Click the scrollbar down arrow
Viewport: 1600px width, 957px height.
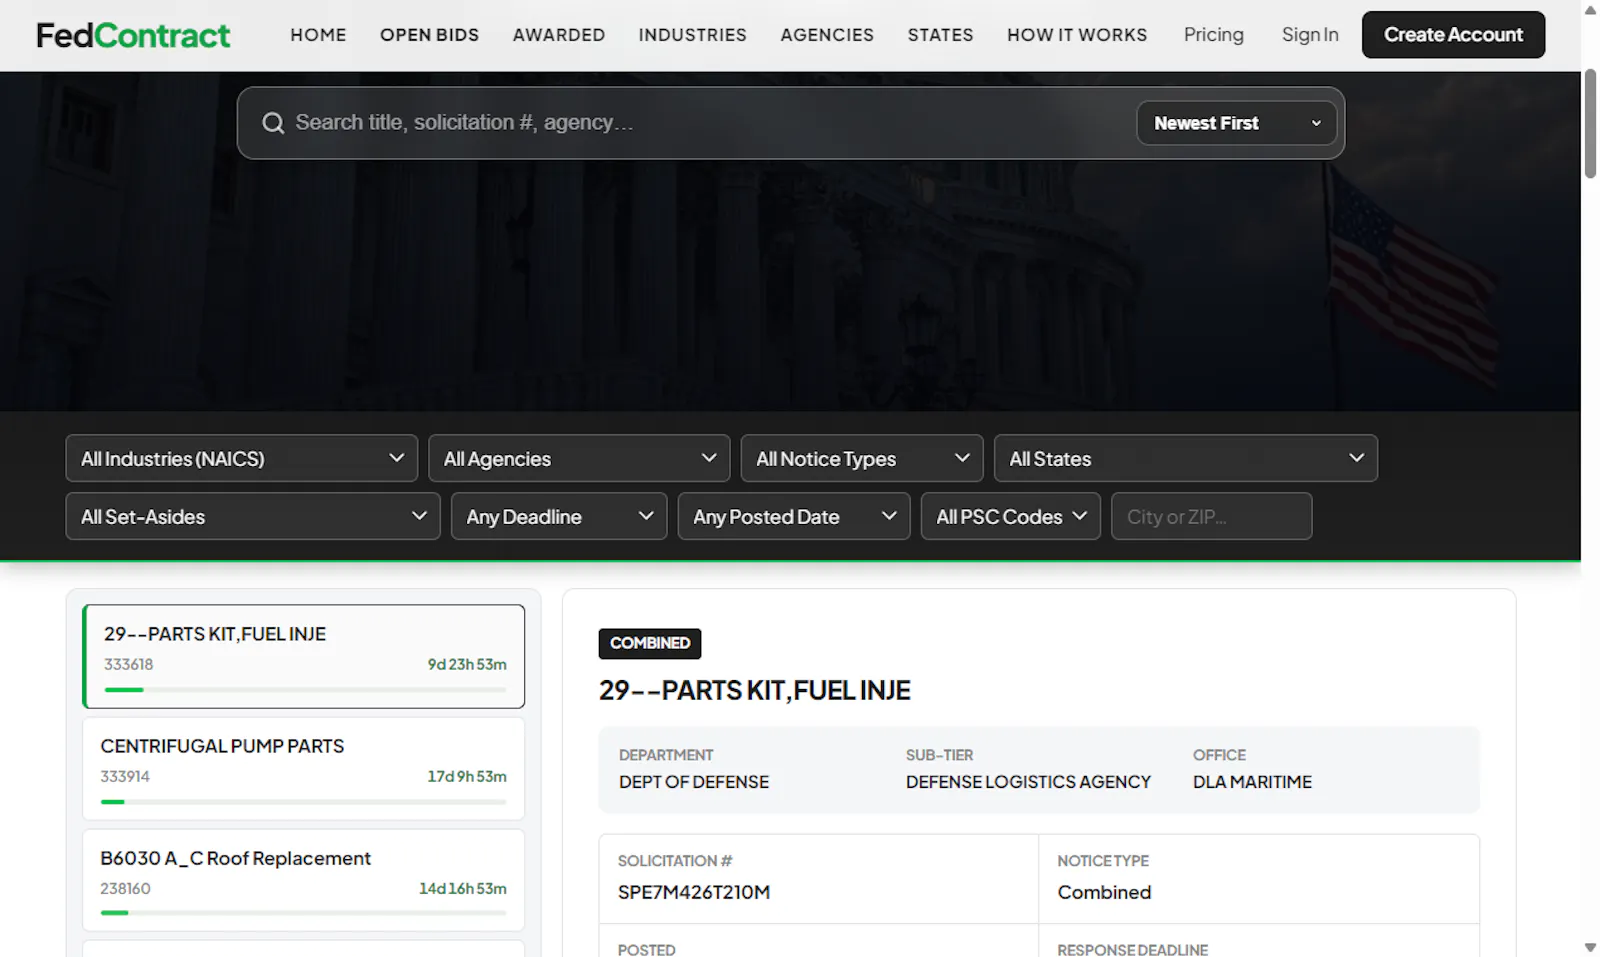pyautogui.click(x=1590, y=947)
